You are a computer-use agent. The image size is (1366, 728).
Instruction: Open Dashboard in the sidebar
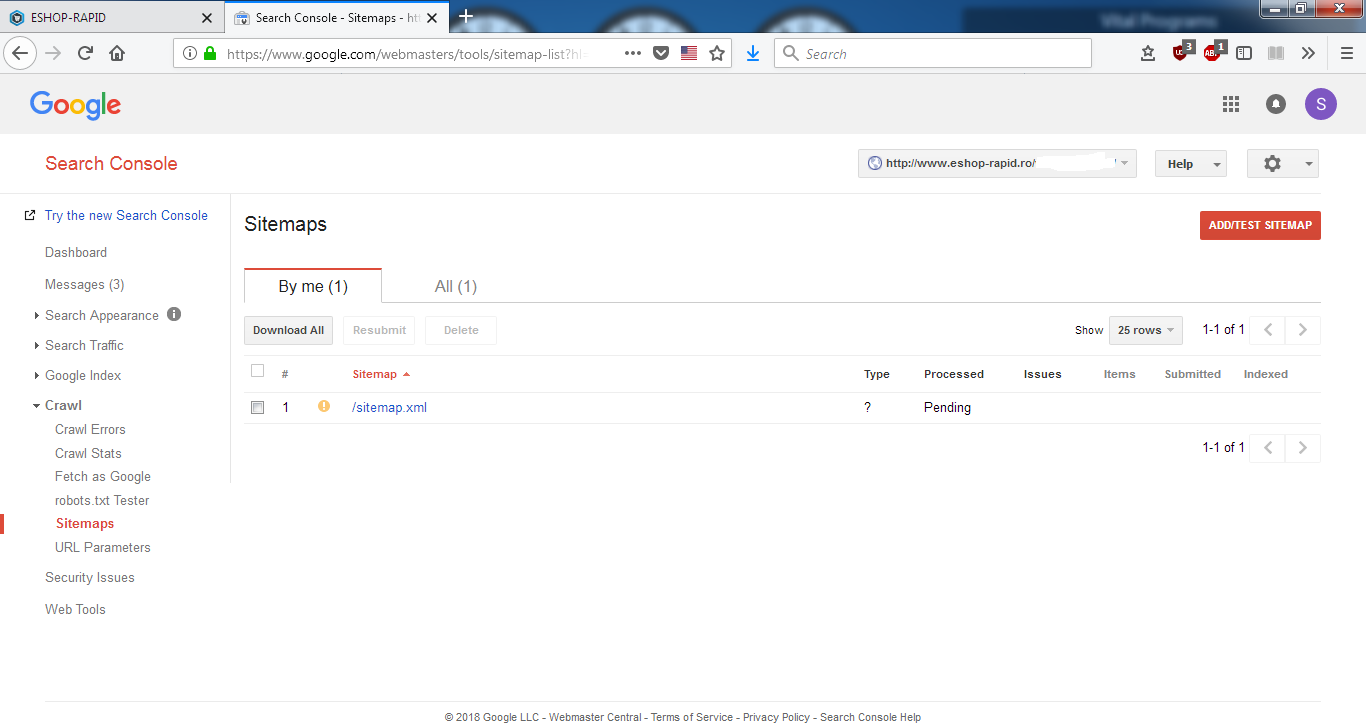(76, 253)
